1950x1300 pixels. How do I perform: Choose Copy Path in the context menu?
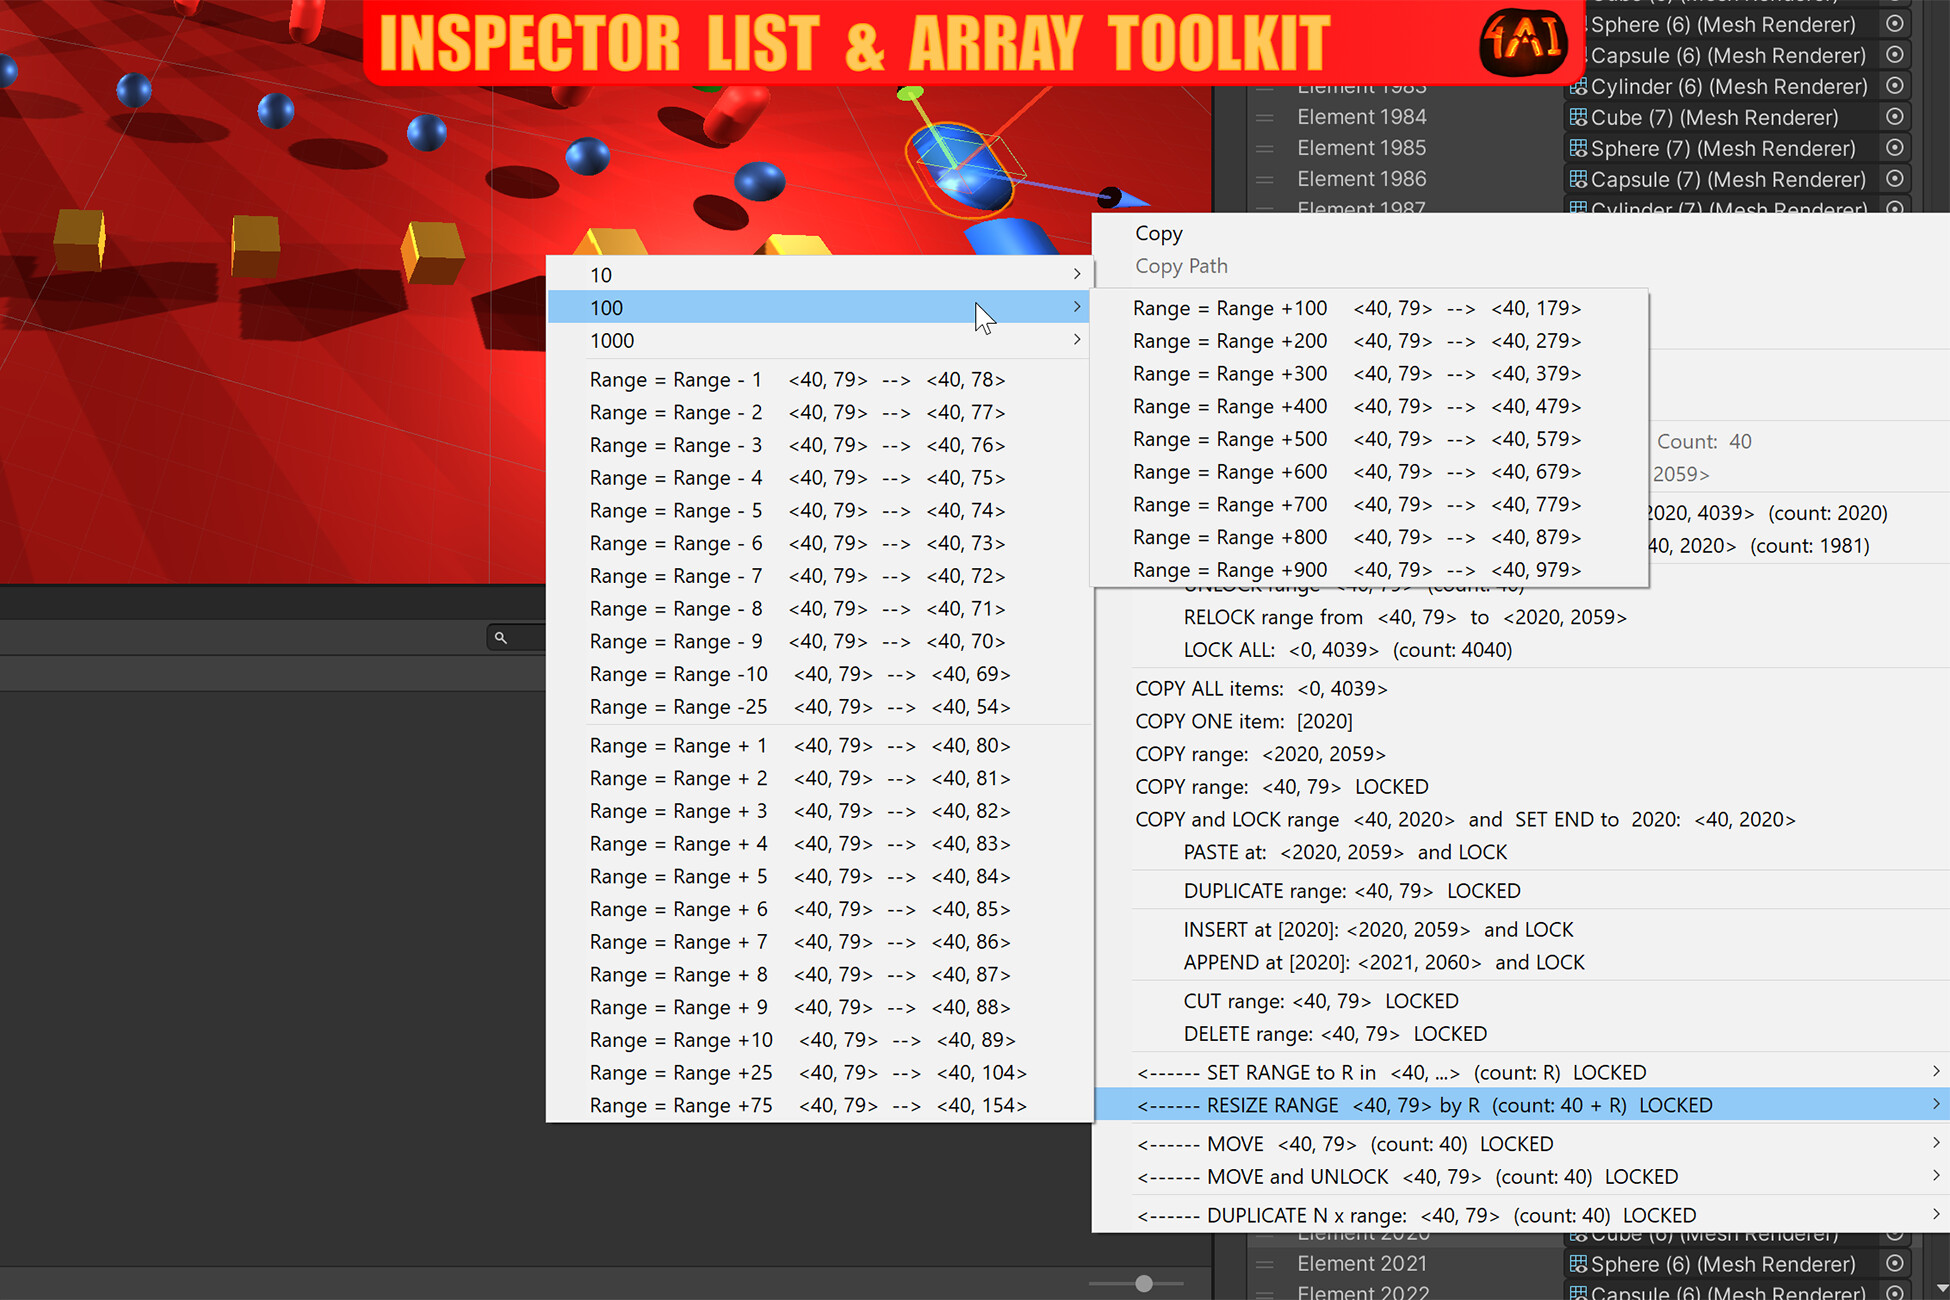pyautogui.click(x=1181, y=266)
